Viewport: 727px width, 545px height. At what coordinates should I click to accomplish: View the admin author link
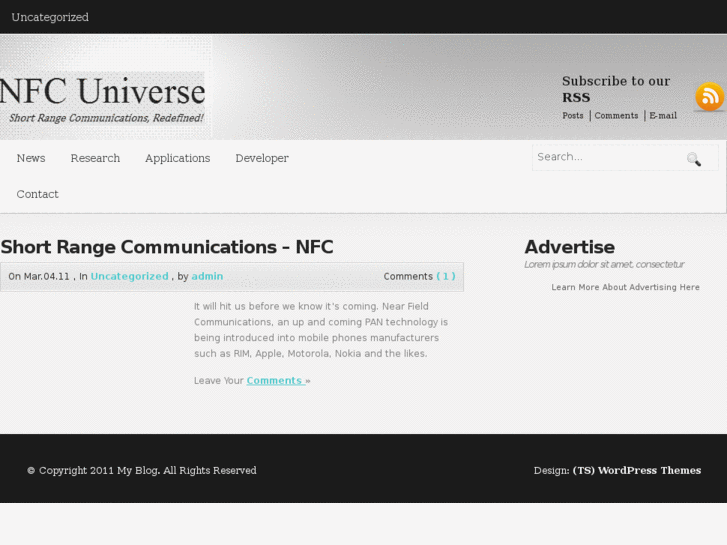pos(207,276)
